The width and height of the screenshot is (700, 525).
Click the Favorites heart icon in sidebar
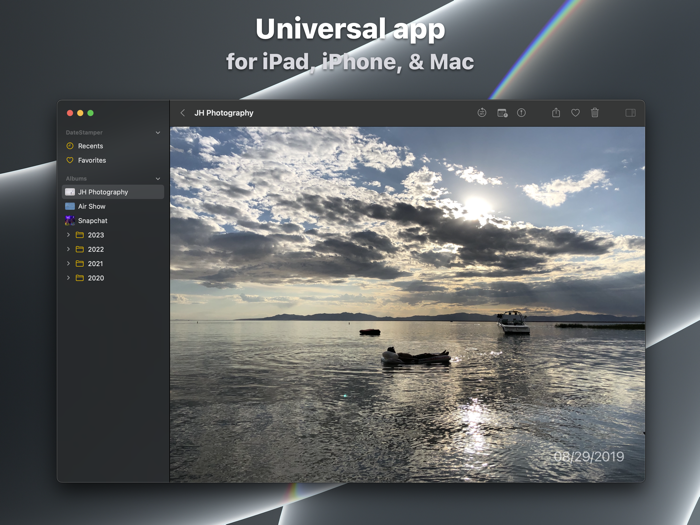coord(70,160)
